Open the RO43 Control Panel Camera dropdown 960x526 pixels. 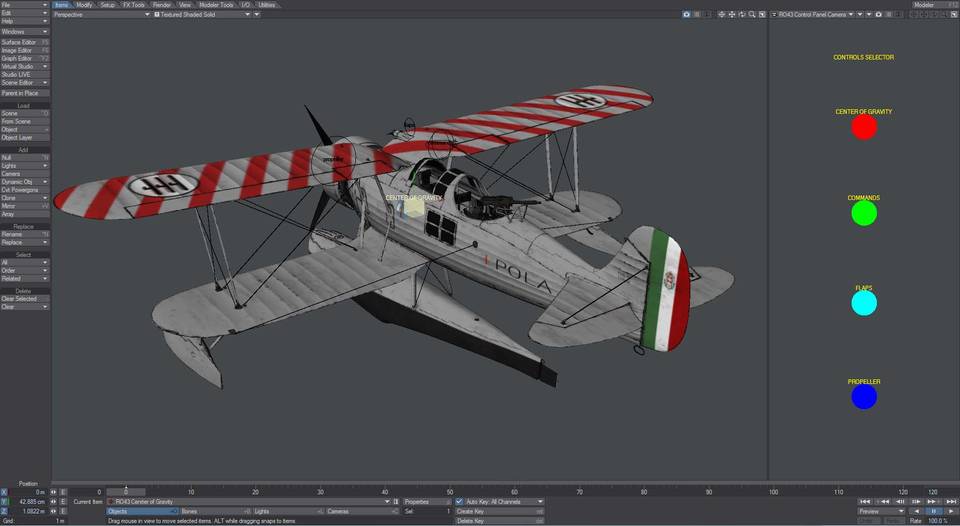click(813, 14)
